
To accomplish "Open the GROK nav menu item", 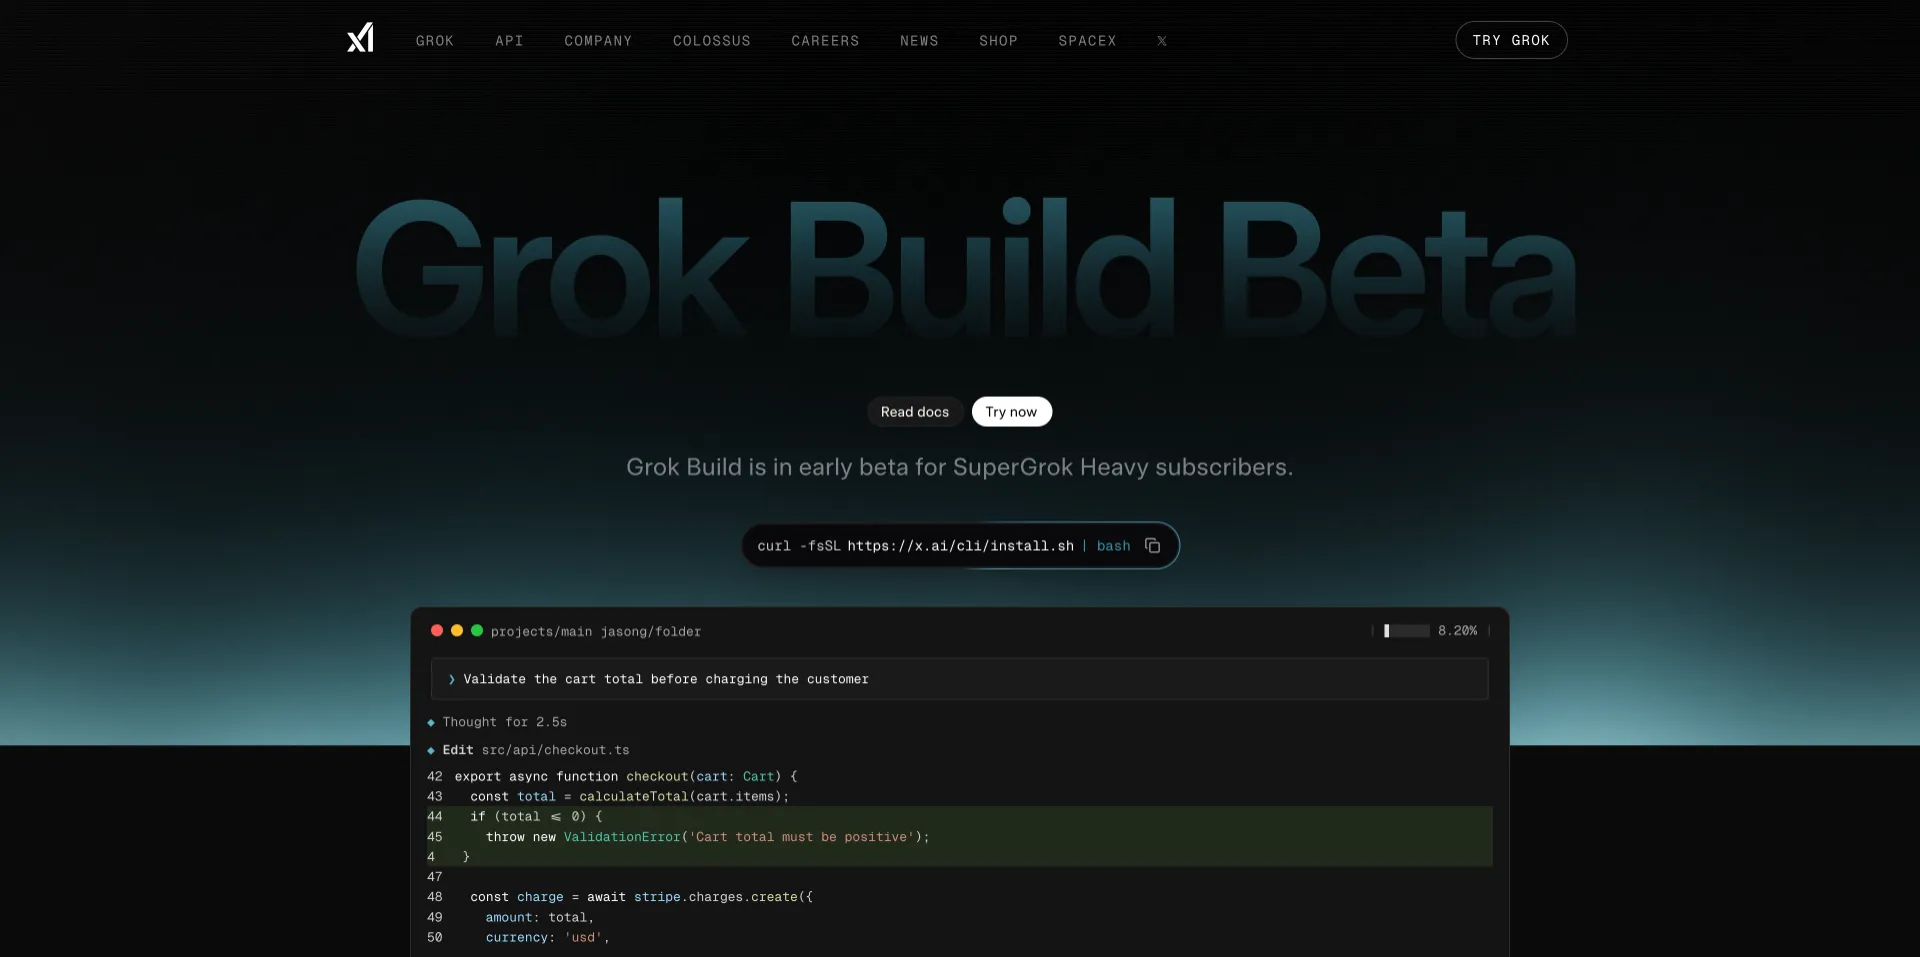I will pyautogui.click(x=435, y=41).
